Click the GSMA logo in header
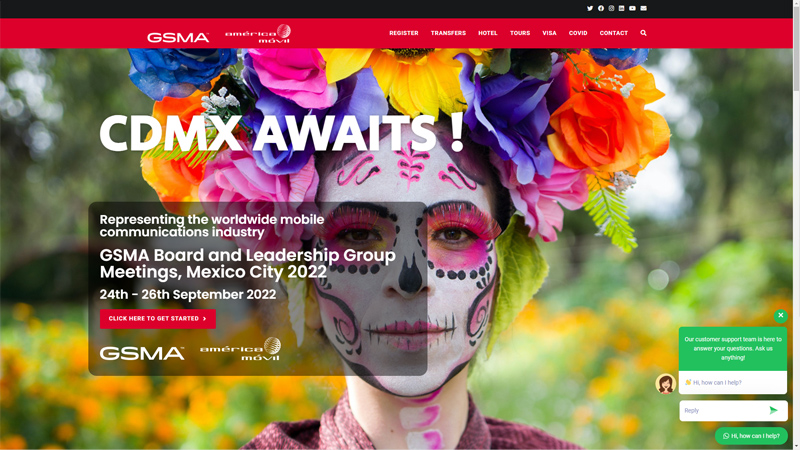800x450 pixels. pos(178,37)
